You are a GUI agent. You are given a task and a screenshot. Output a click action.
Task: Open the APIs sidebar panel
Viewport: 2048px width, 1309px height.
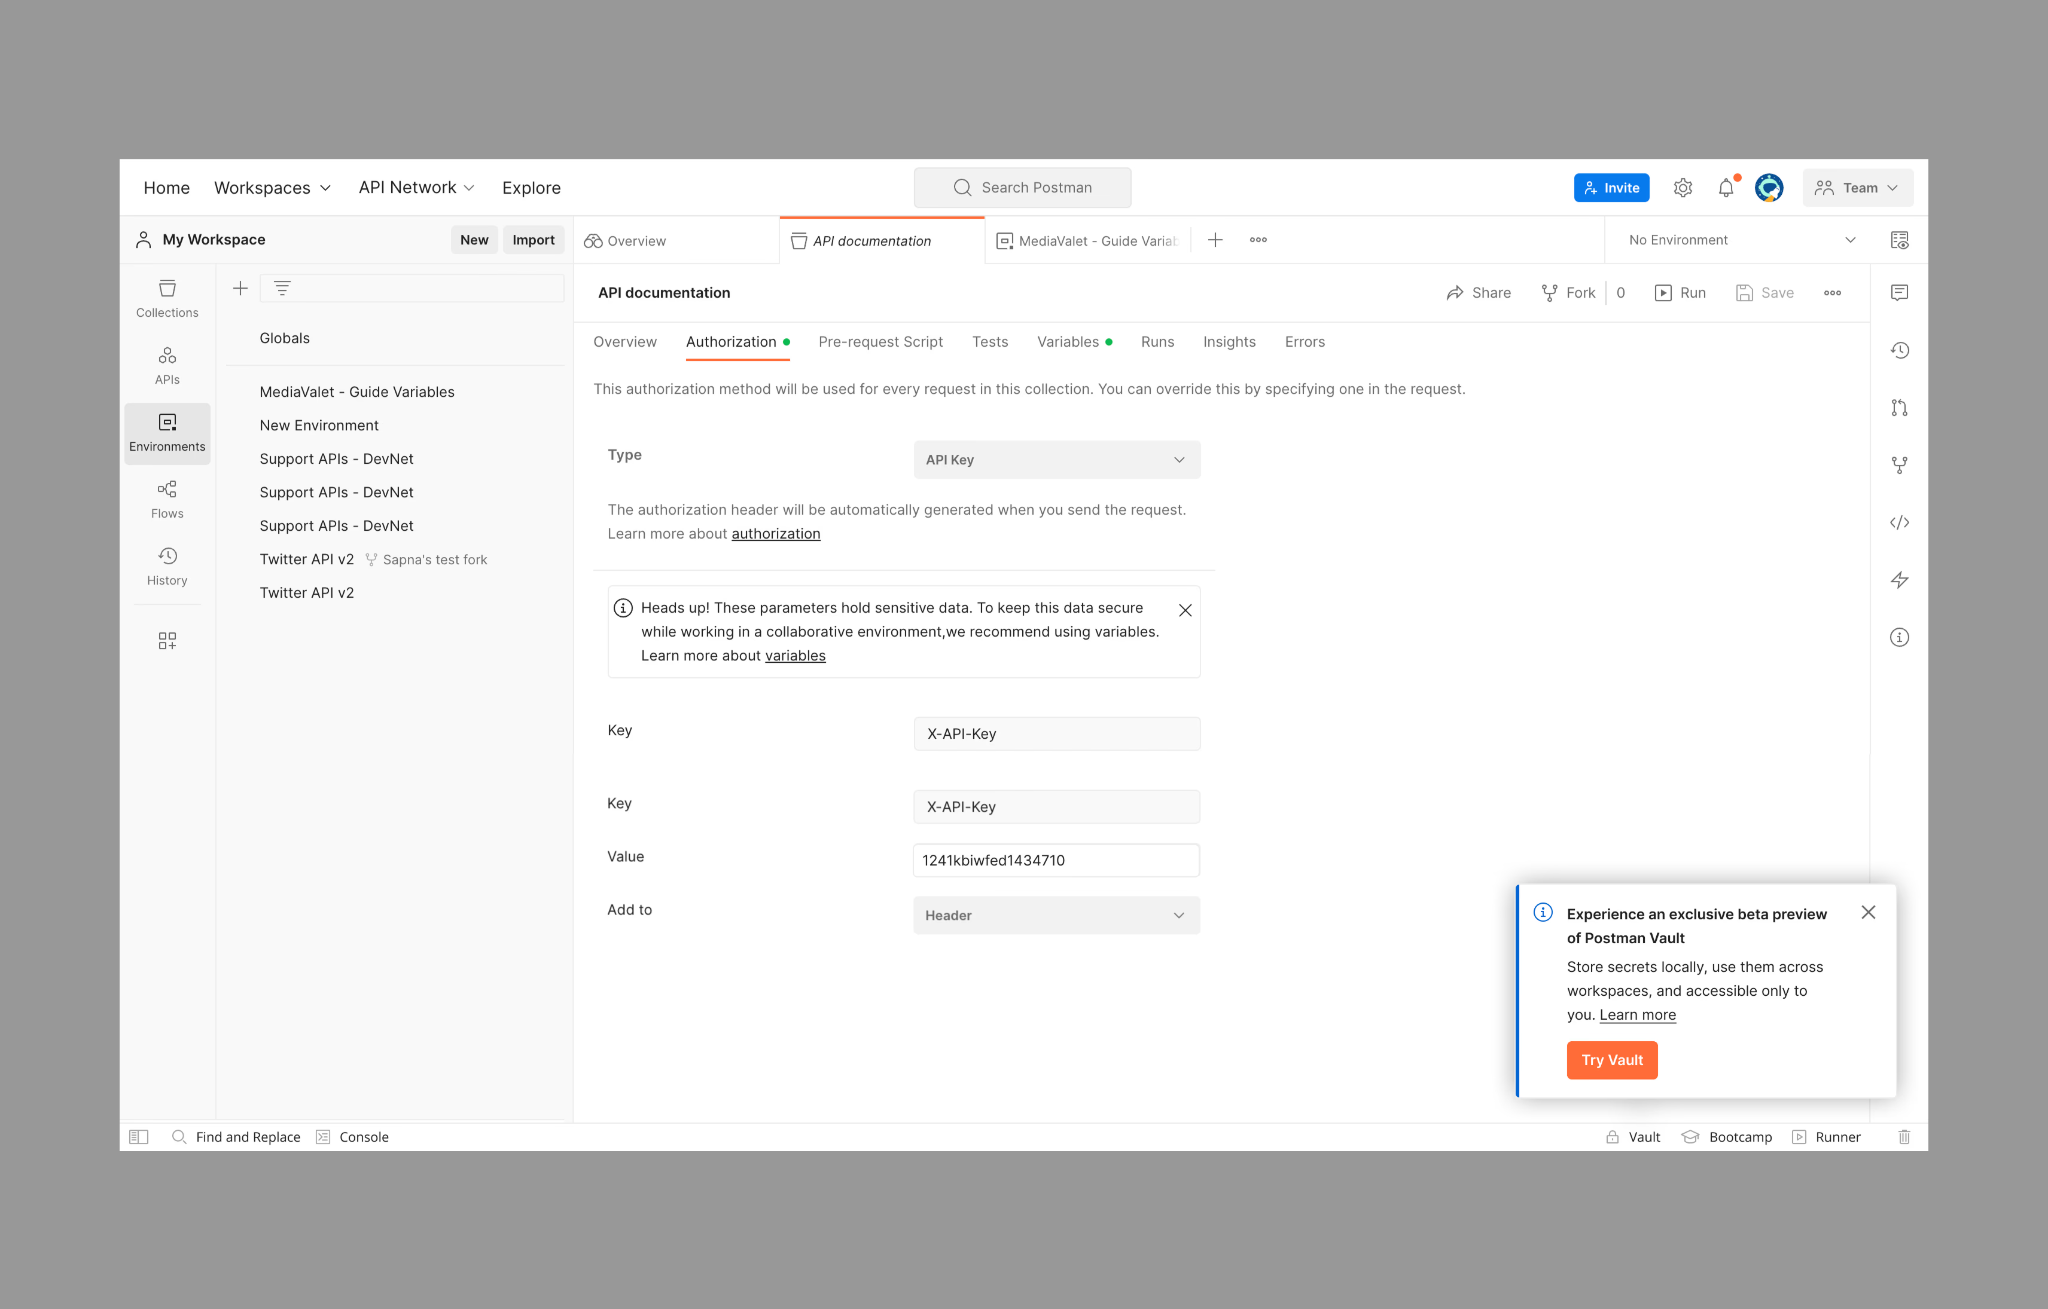(167, 366)
